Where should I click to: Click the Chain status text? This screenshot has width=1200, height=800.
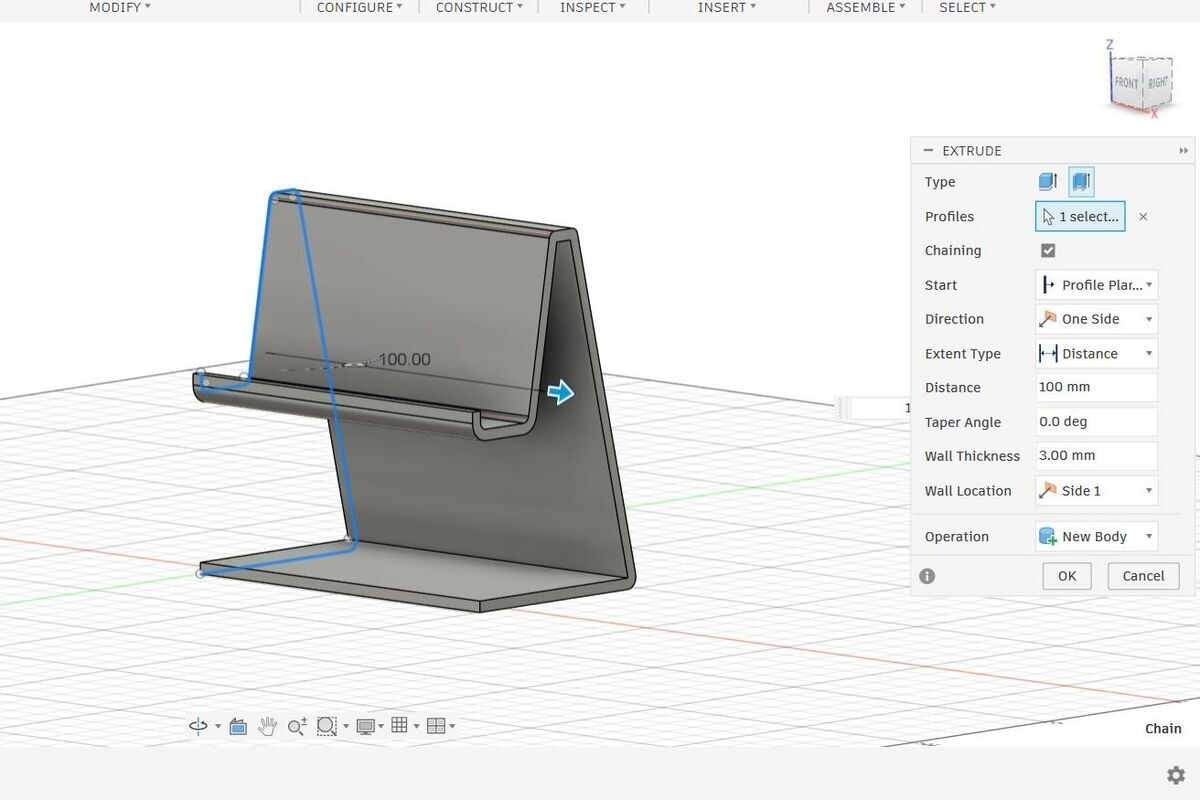pos(1163,728)
